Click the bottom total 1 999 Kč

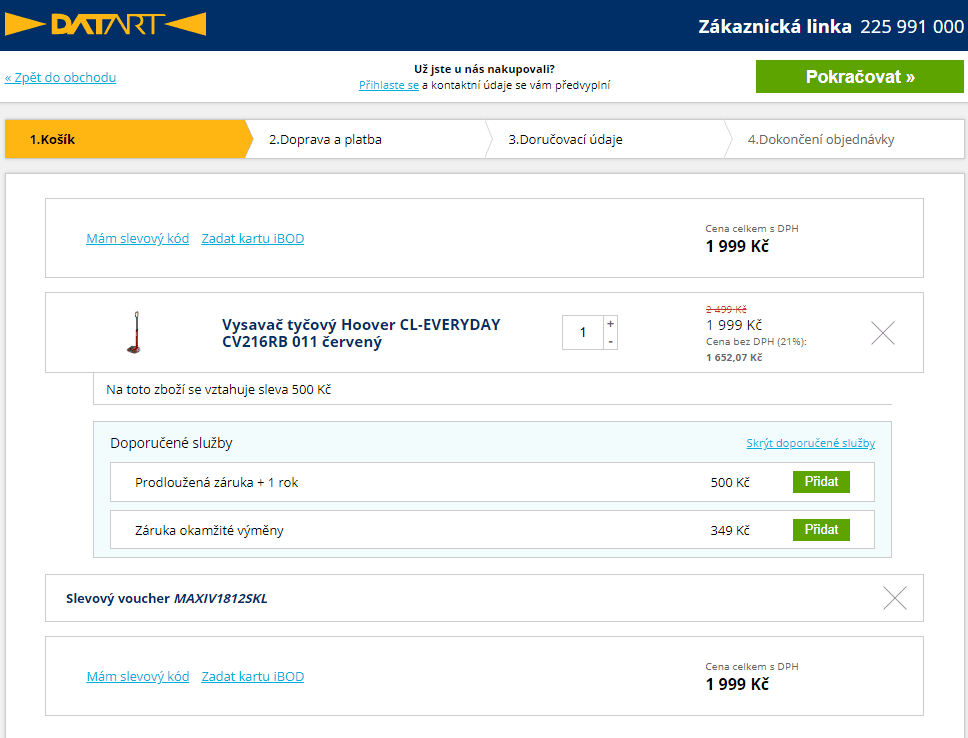[737, 684]
